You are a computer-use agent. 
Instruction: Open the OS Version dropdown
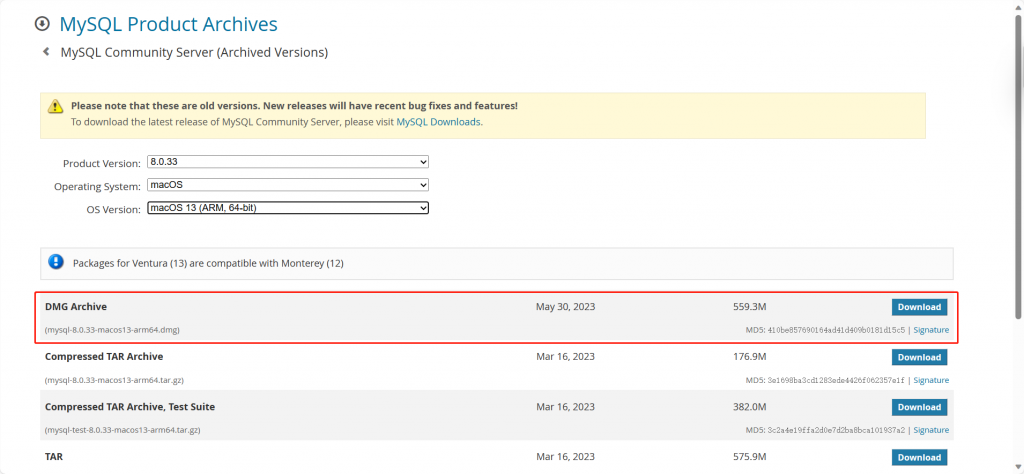tap(287, 208)
